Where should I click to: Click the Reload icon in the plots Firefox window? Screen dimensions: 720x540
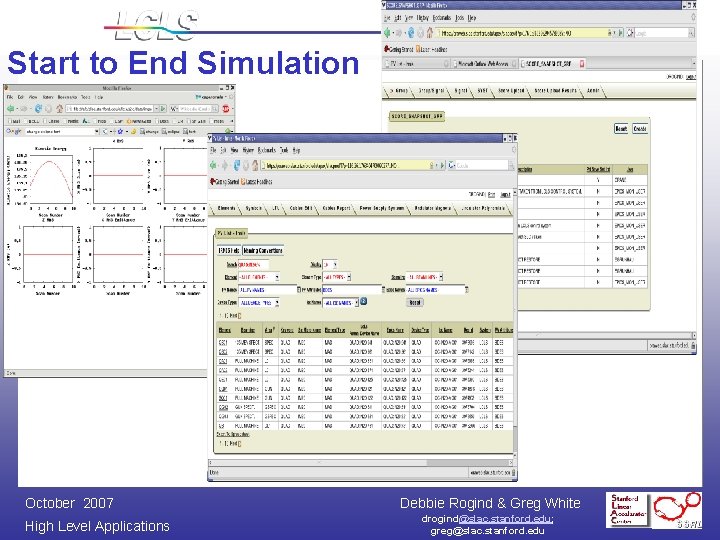pos(38,109)
